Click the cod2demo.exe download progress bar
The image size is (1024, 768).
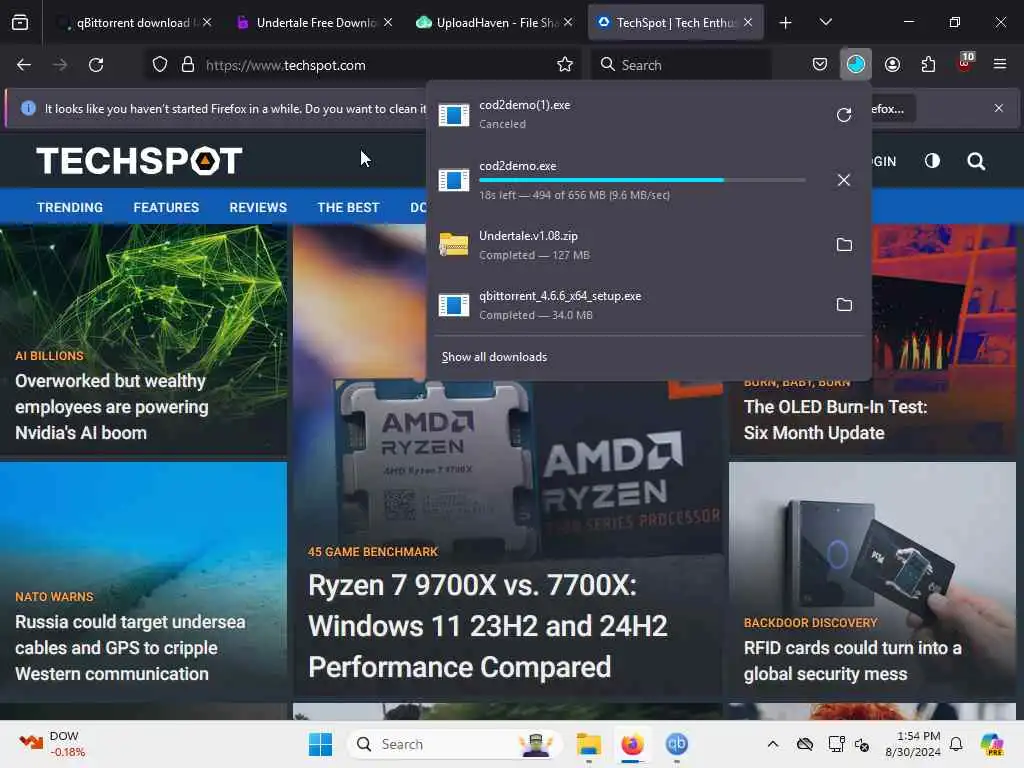pyautogui.click(x=642, y=180)
